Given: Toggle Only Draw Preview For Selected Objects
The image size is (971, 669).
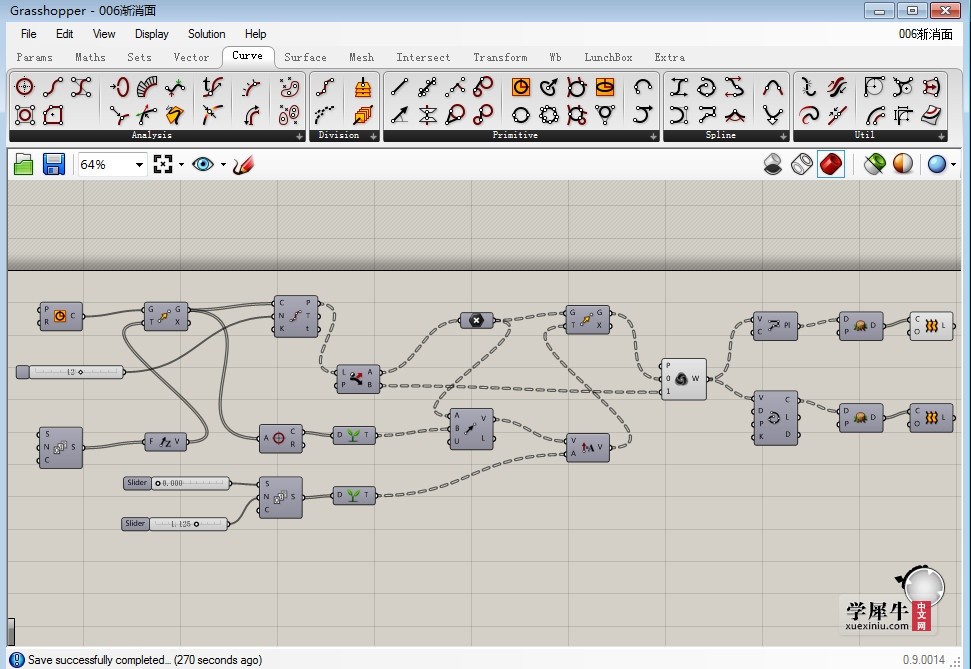Looking at the screenshot, I should pos(874,165).
